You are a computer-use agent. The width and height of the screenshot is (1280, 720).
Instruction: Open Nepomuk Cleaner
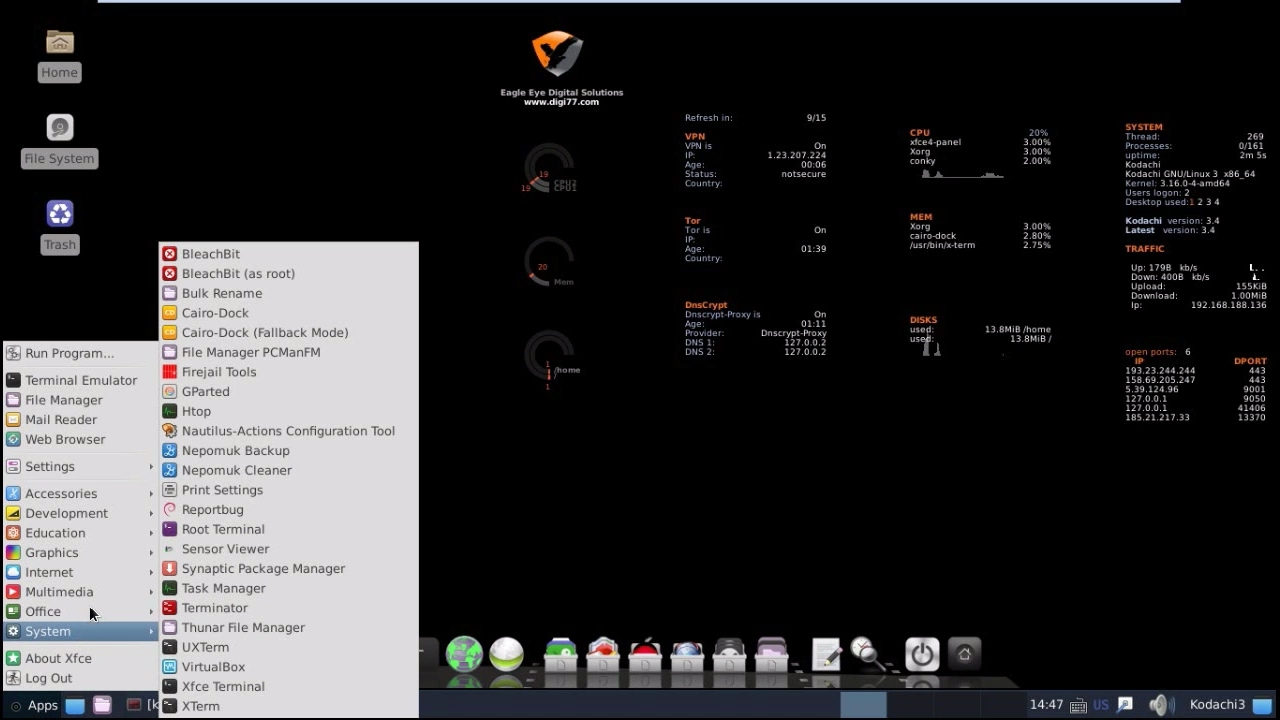click(288, 470)
